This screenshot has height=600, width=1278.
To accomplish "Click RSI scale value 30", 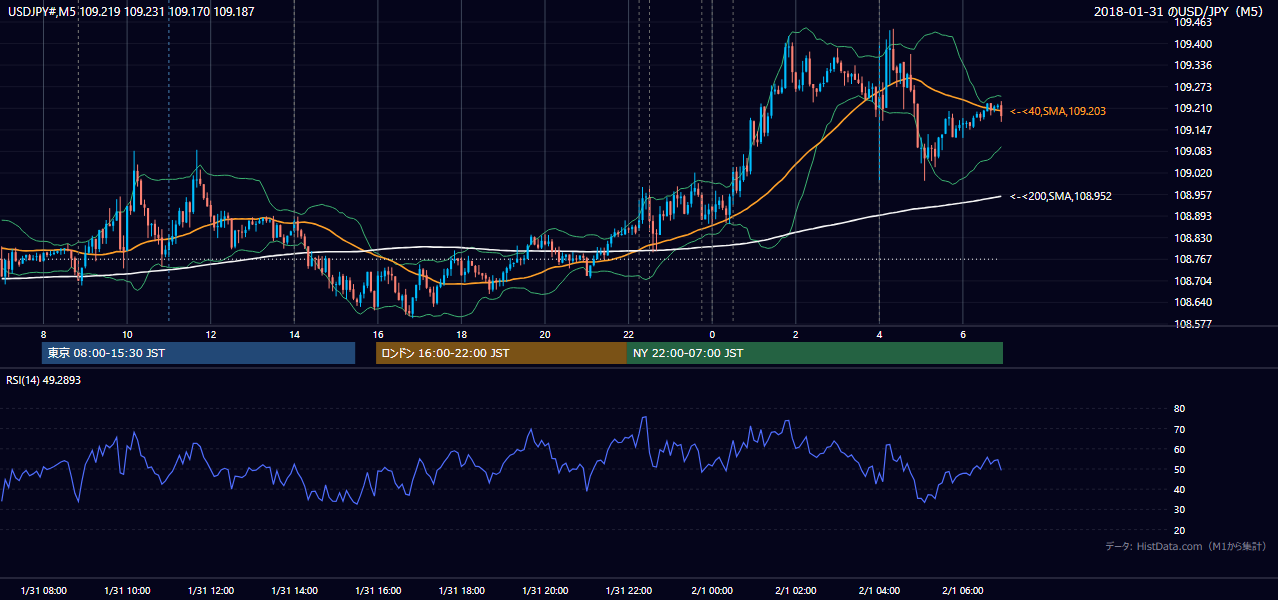I will click(1179, 510).
